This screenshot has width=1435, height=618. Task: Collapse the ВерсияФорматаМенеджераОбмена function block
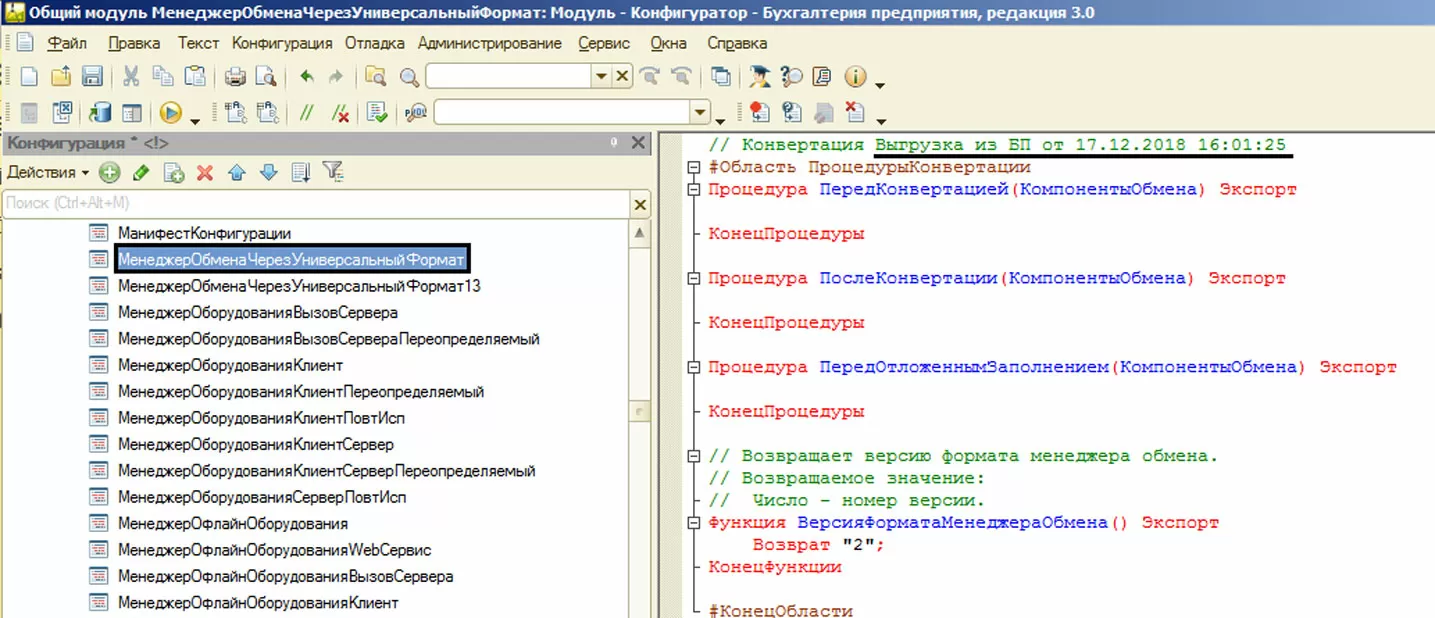[693, 523]
